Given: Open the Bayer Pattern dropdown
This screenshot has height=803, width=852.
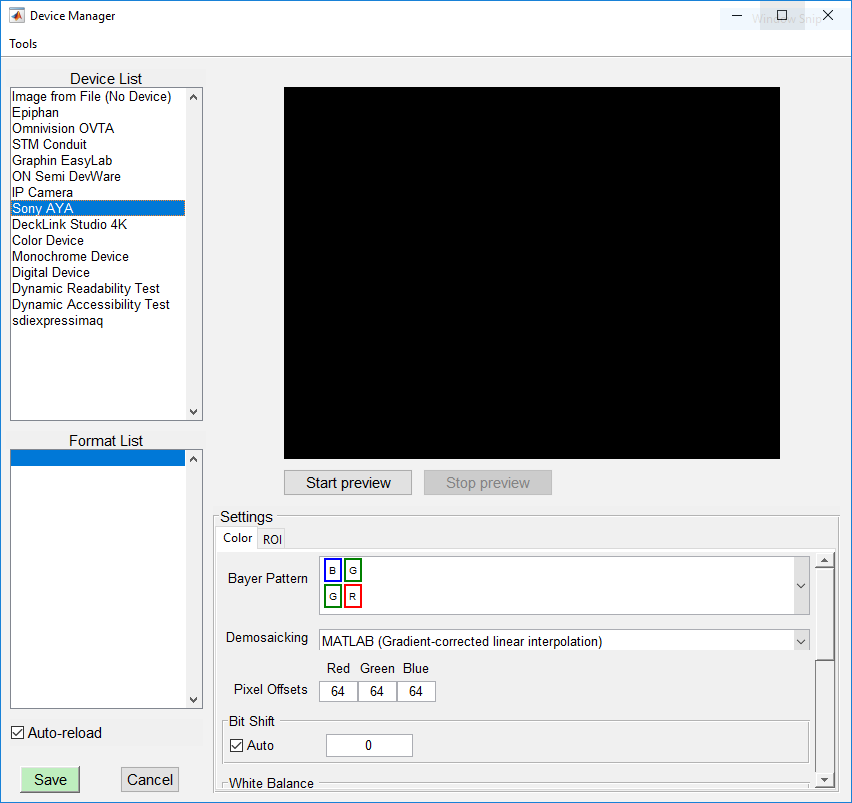Looking at the screenshot, I should click(x=801, y=586).
